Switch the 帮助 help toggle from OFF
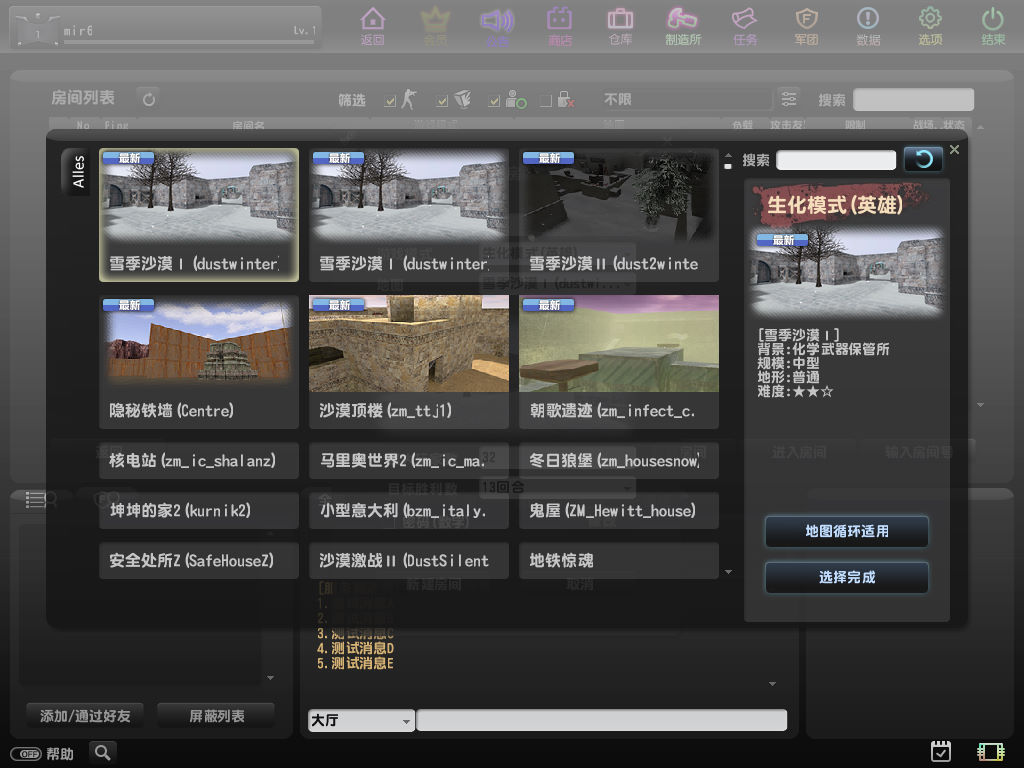Image resolution: width=1024 pixels, height=768 pixels. (26, 754)
